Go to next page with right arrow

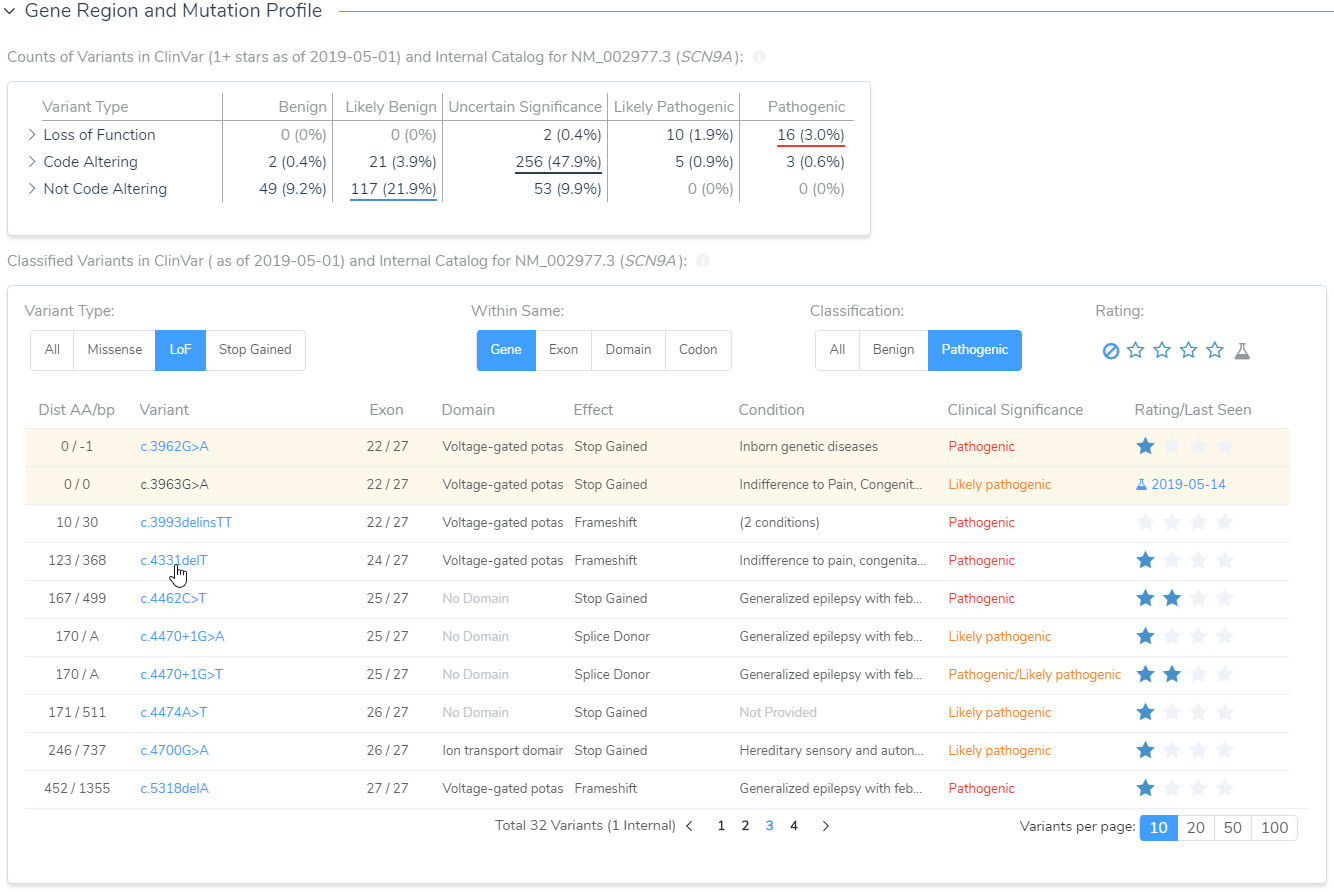pyautogui.click(x=825, y=826)
